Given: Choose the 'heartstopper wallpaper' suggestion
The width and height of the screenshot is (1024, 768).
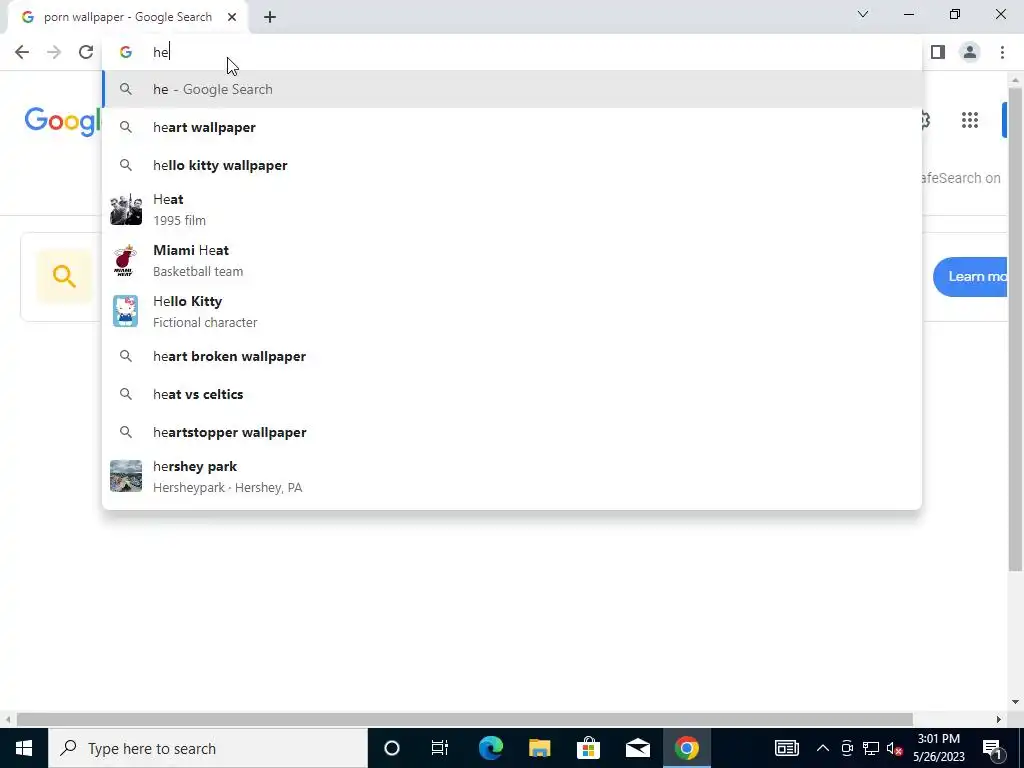Looking at the screenshot, I should coord(512,432).
